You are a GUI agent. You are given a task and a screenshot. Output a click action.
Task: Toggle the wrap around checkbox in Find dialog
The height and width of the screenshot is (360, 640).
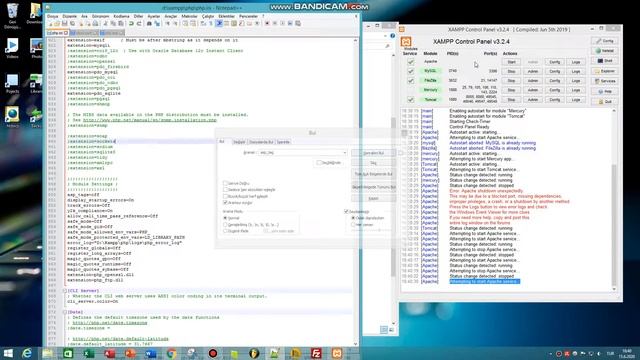tap(225, 202)
